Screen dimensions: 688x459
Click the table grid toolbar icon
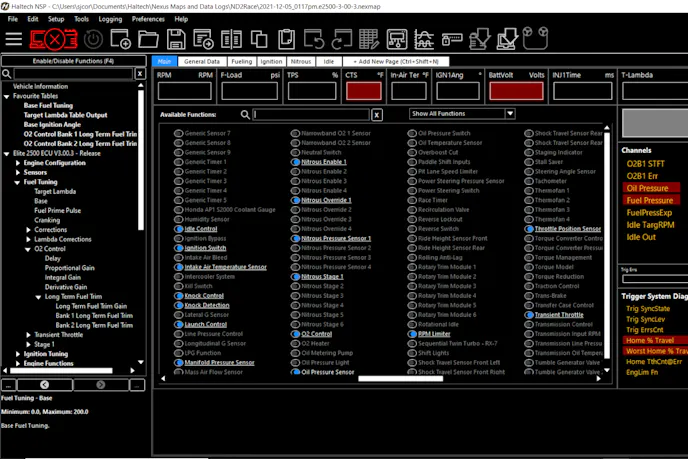click(x=369, y=40)
